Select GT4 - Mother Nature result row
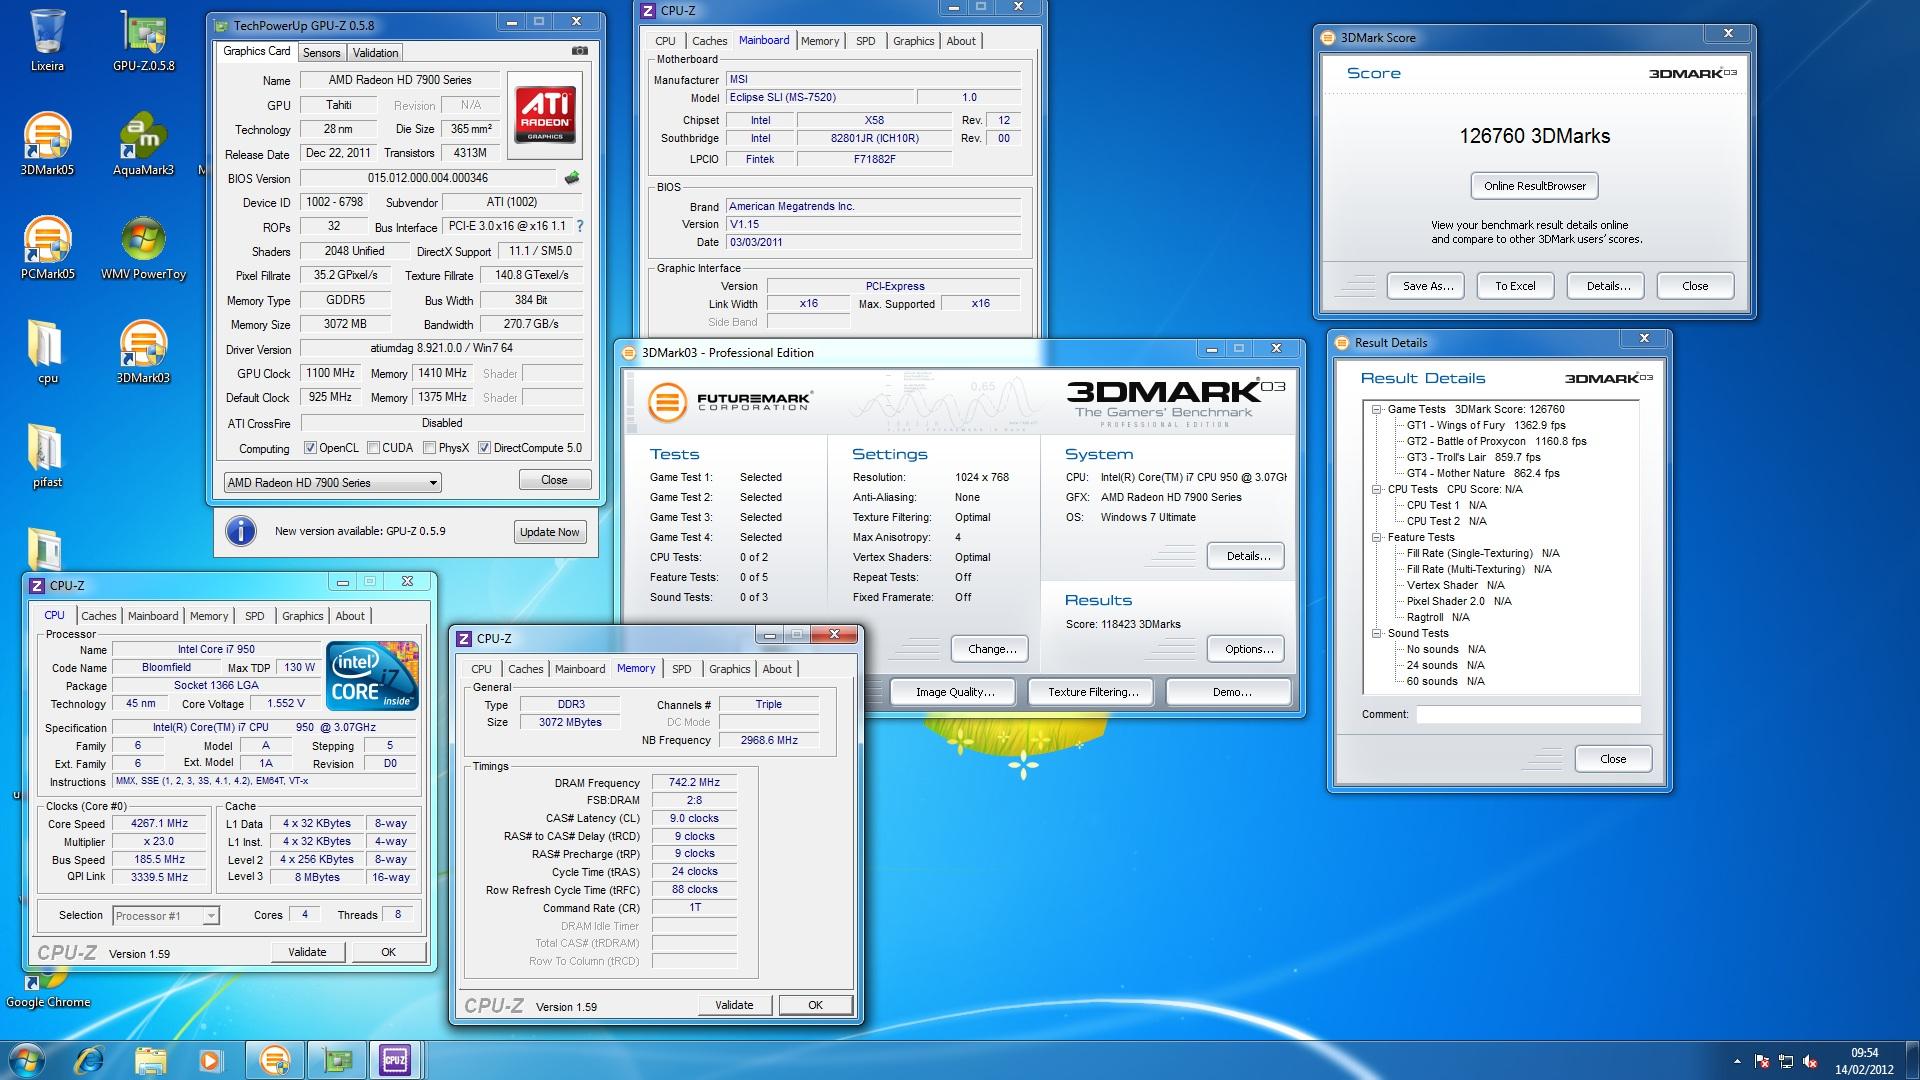 click(x=1483, y=473)
